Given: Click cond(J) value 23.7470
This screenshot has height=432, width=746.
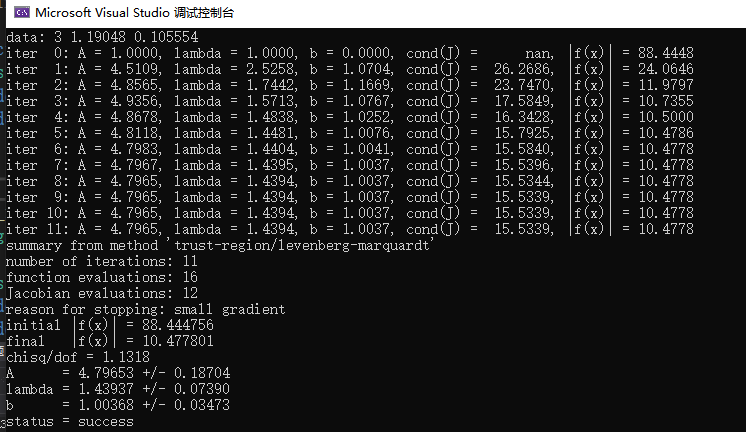Looking at the screenshot, I should pos(524,85).
